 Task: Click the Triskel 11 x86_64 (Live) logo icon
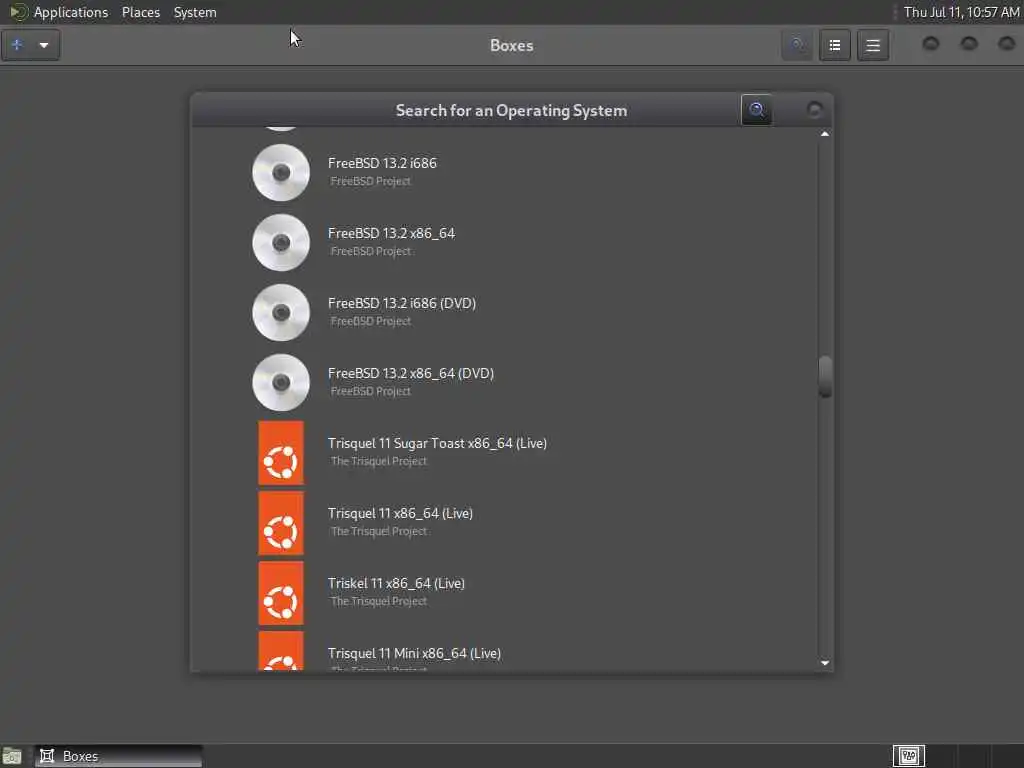(x=281, y=592)
